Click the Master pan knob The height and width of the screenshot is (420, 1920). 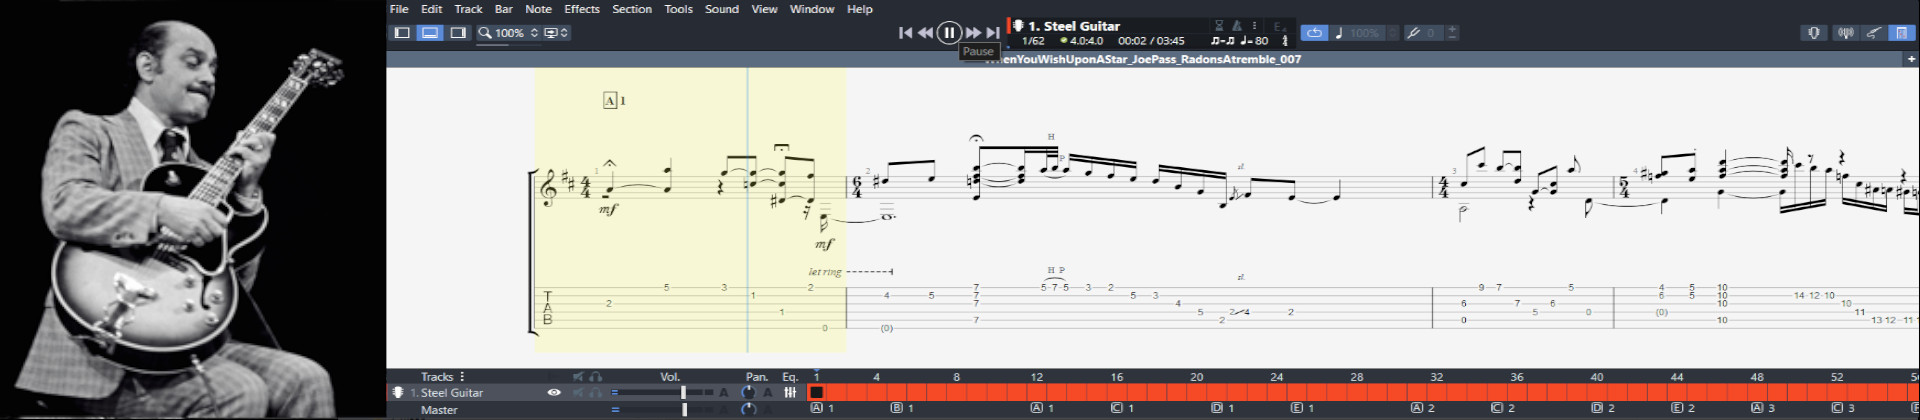click(748, 410)
